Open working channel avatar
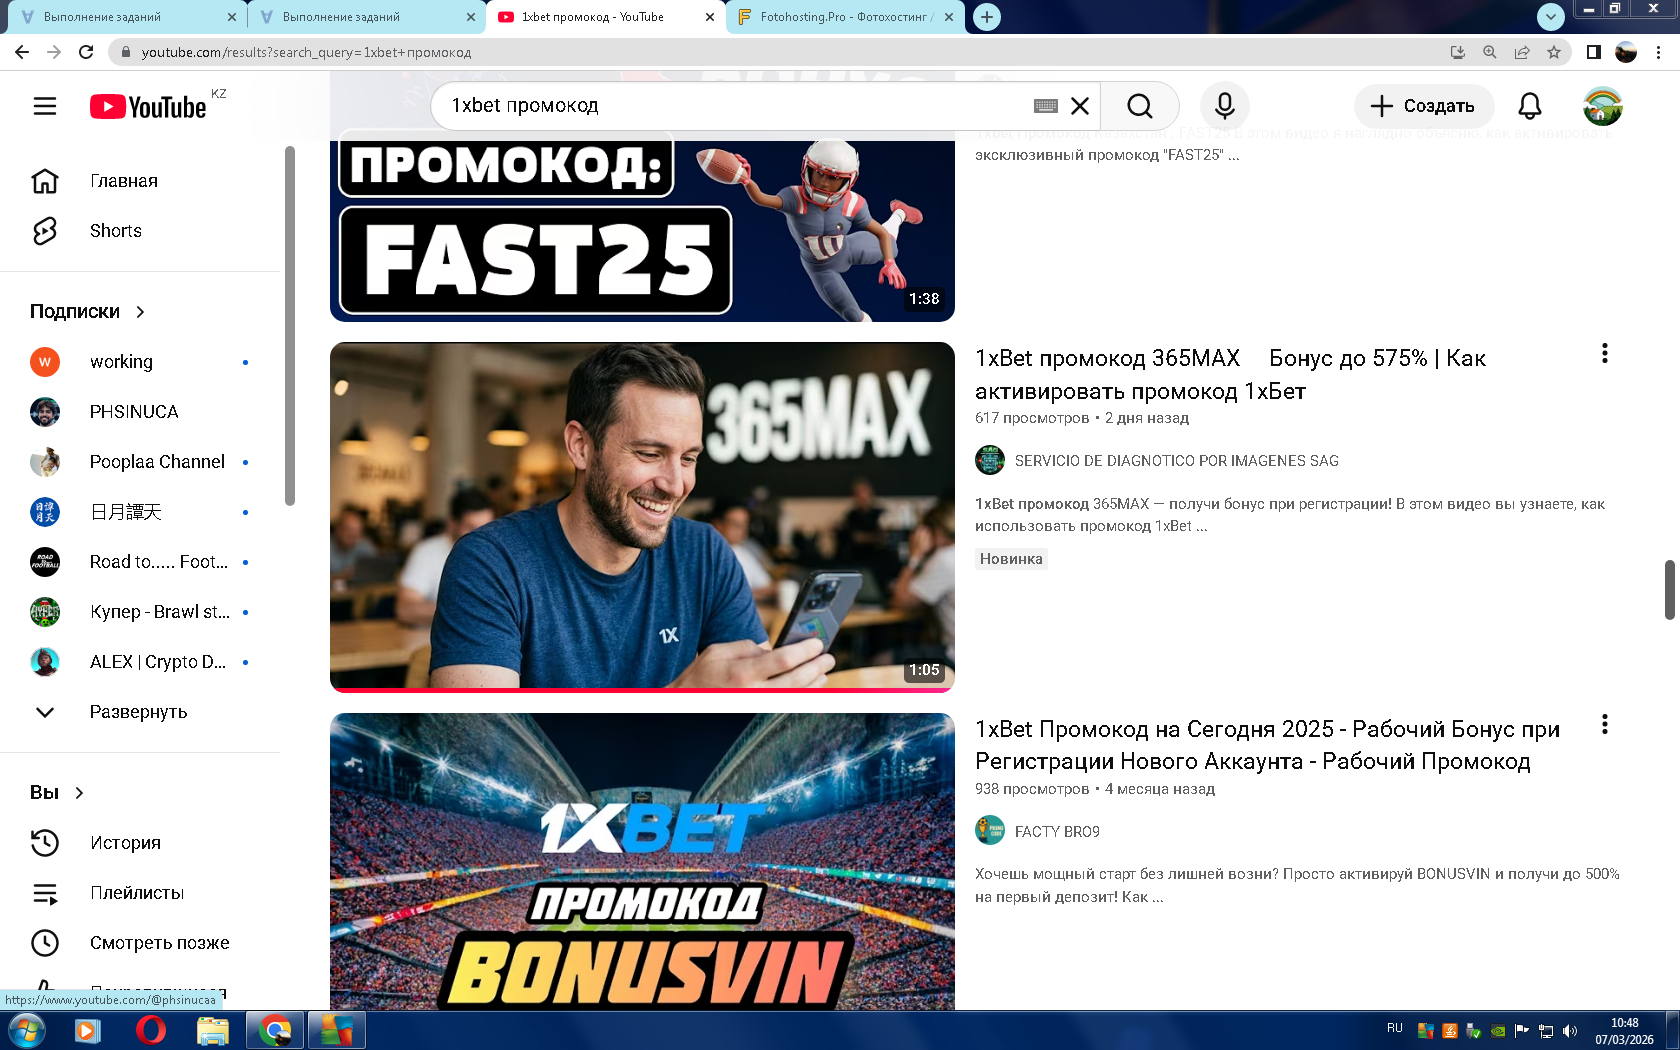The height and width of the screenshot is (1050, 1680). click(x=45, y=362)
